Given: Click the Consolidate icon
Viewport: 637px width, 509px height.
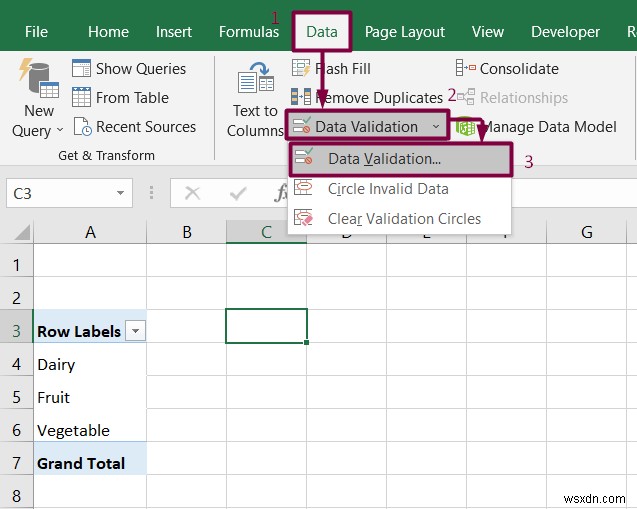Looking at the screenshot, I should (466, 68).
